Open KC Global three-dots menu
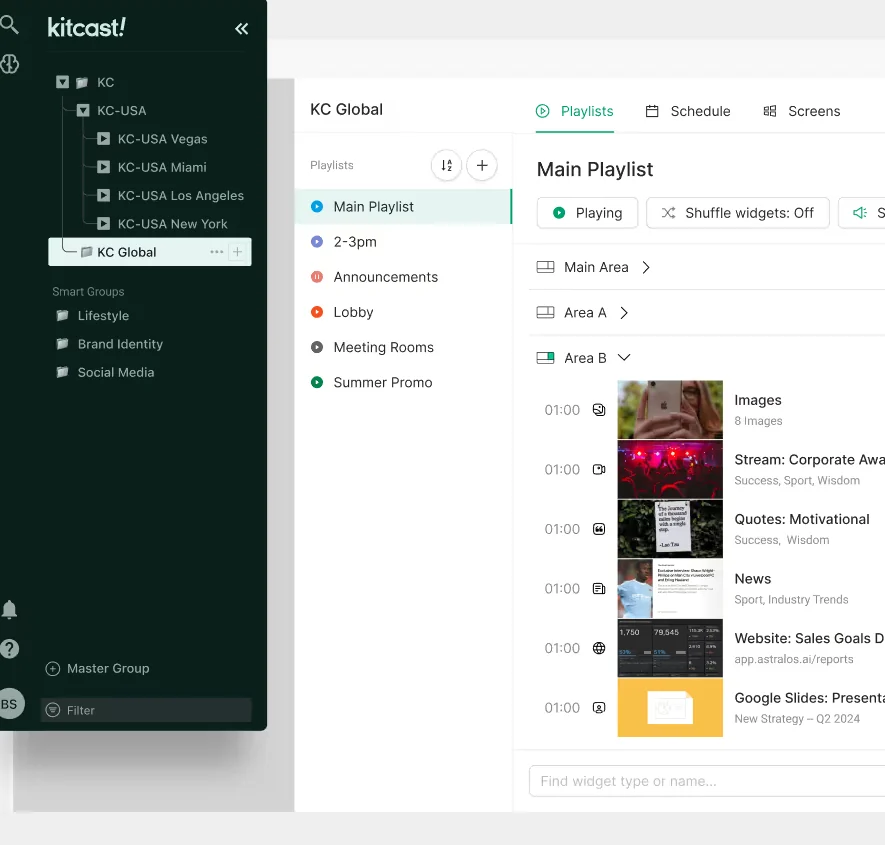The height and width of the screenshot is (845, 885). [x=217, y=252]
